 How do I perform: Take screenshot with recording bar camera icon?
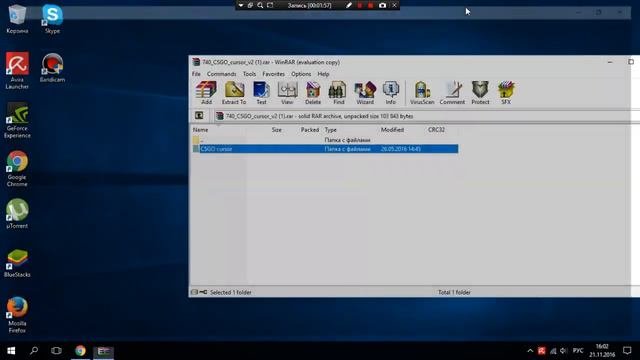coord(382,5)
